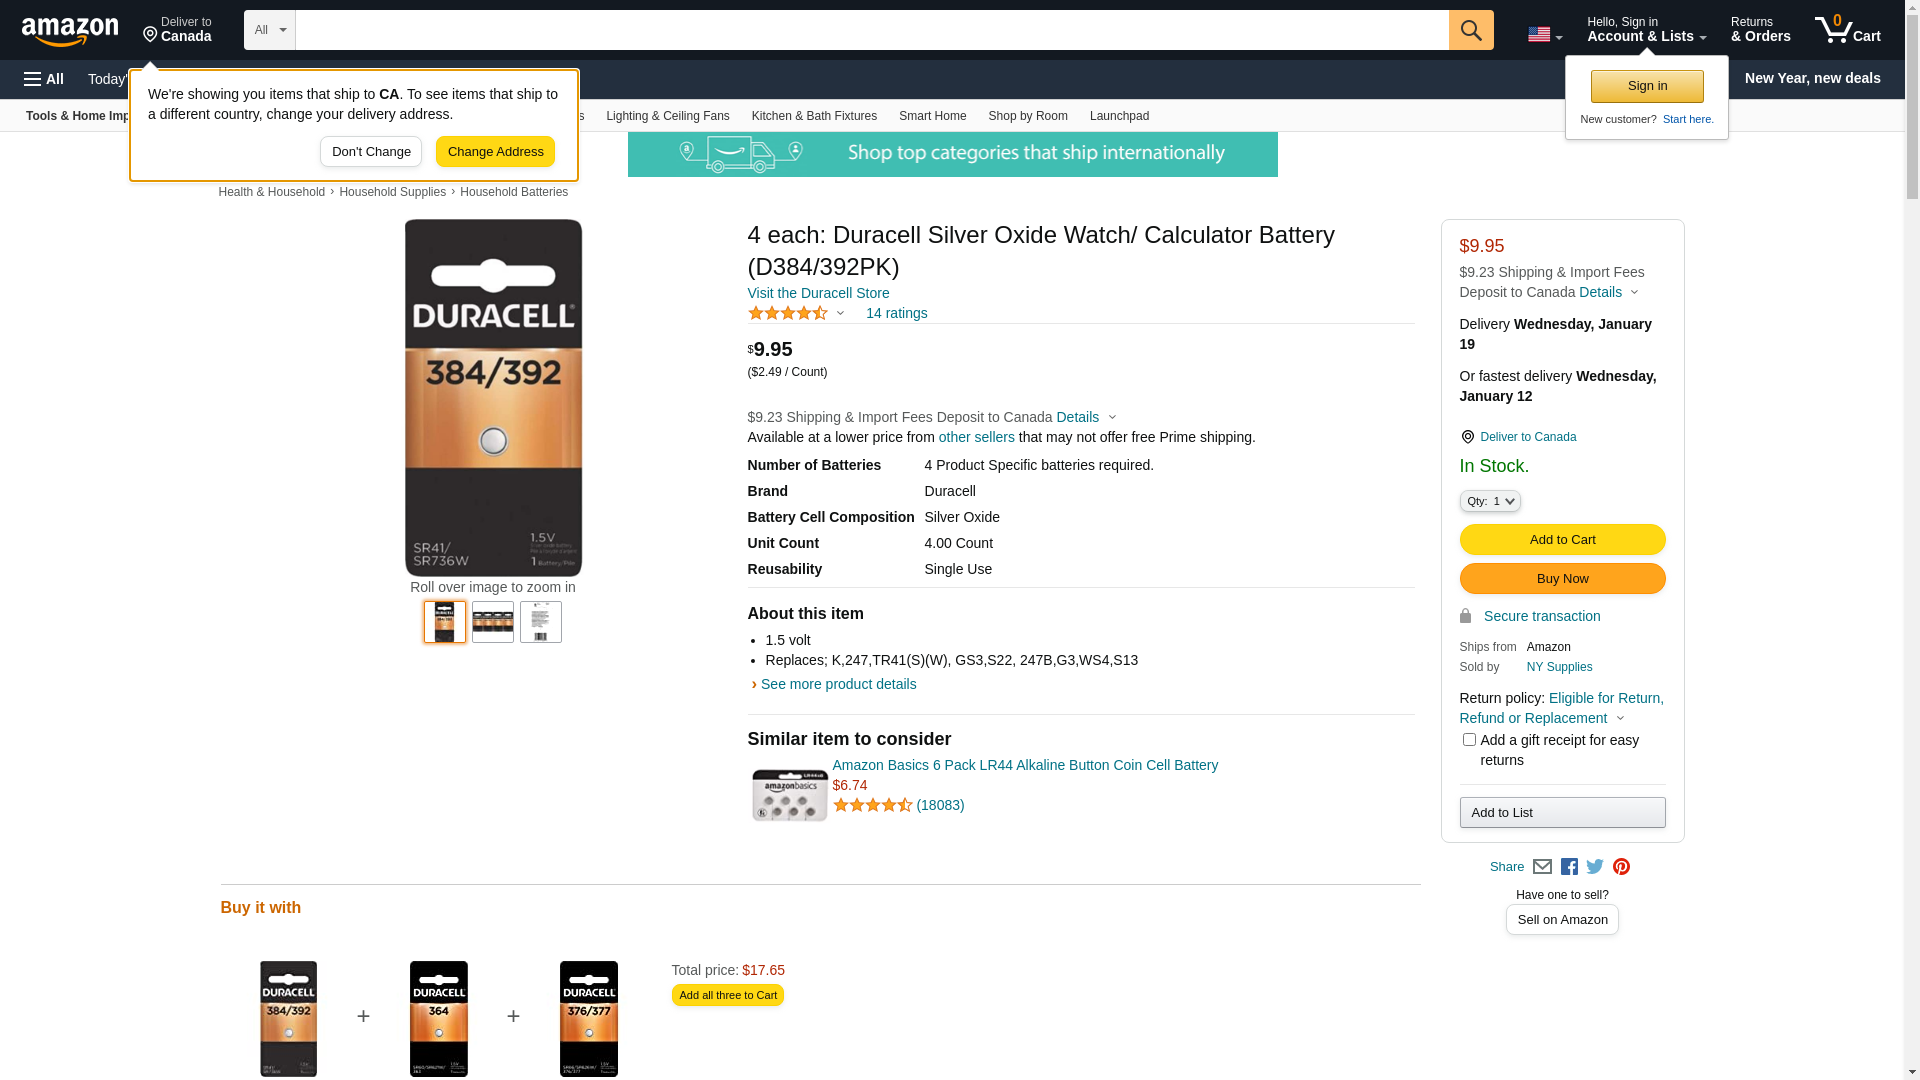This screenshot has height=1080, width=1920.
Task: Click into the Amazon search field
Action: tap(870, 30)
